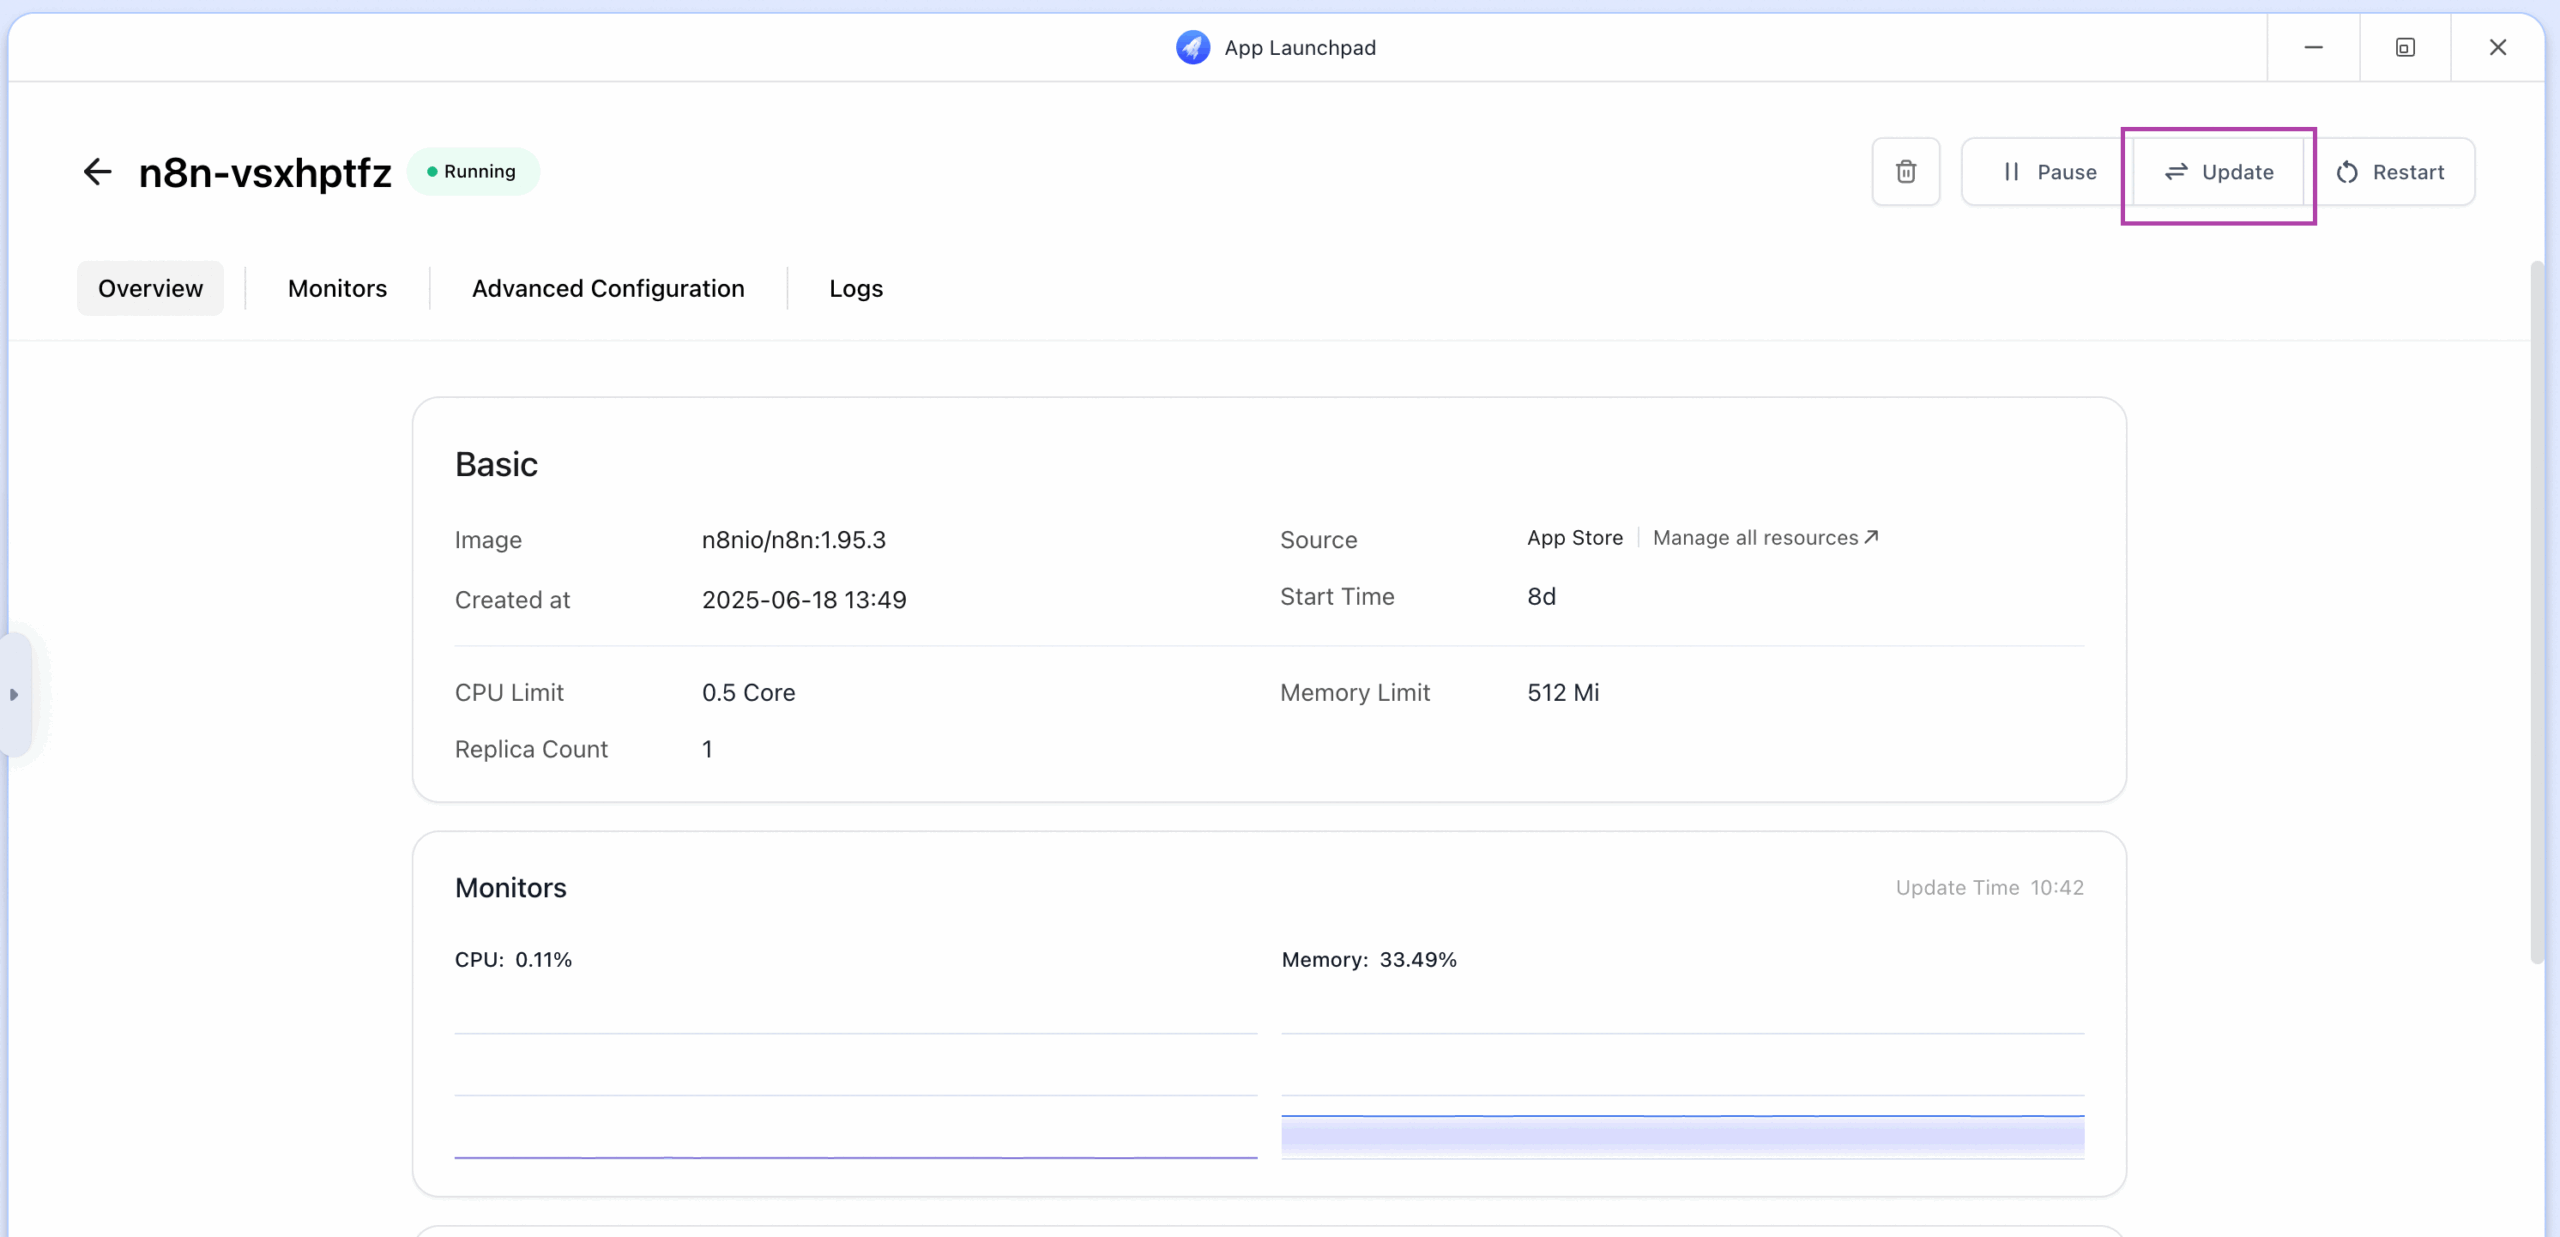This screenshot has width=2560, height=1237.
Task: Click the Monitors section heading
Action: pos(510,888)
